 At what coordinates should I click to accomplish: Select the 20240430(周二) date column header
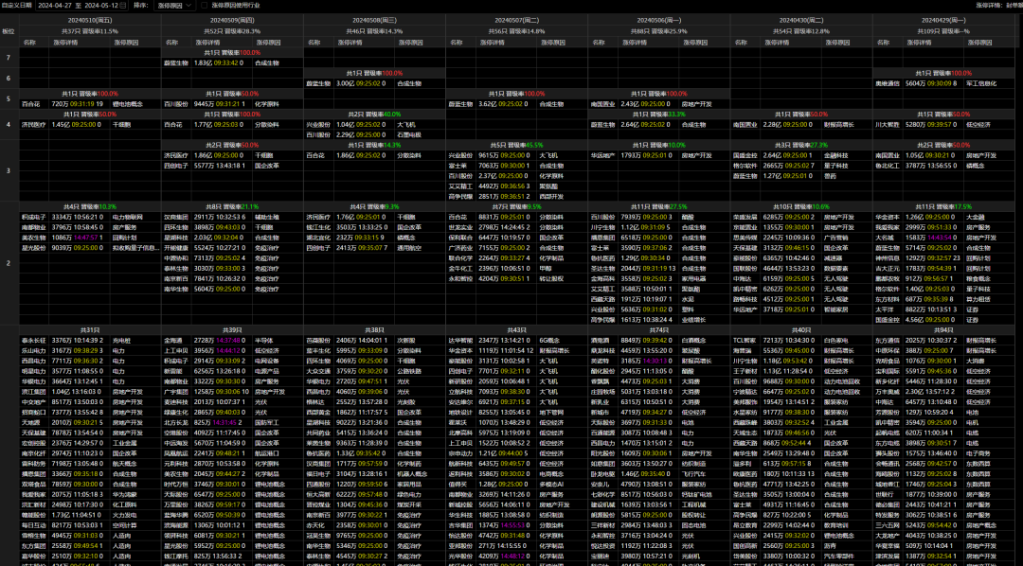801,21
